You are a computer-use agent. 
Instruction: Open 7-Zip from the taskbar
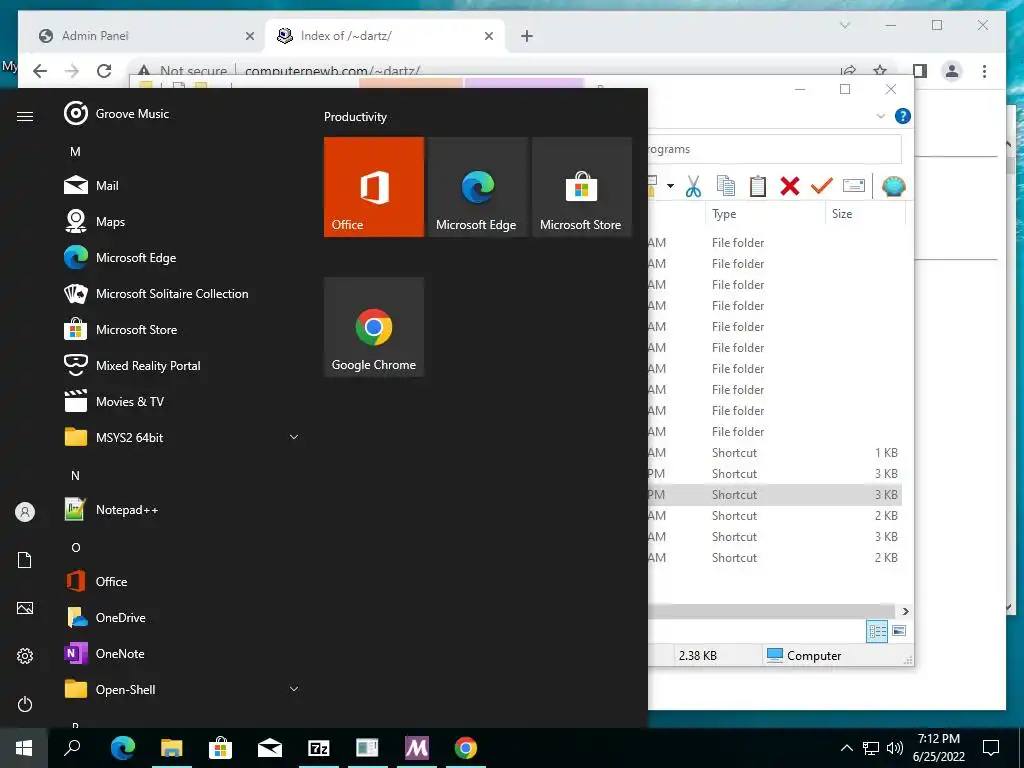coord(319,748)
